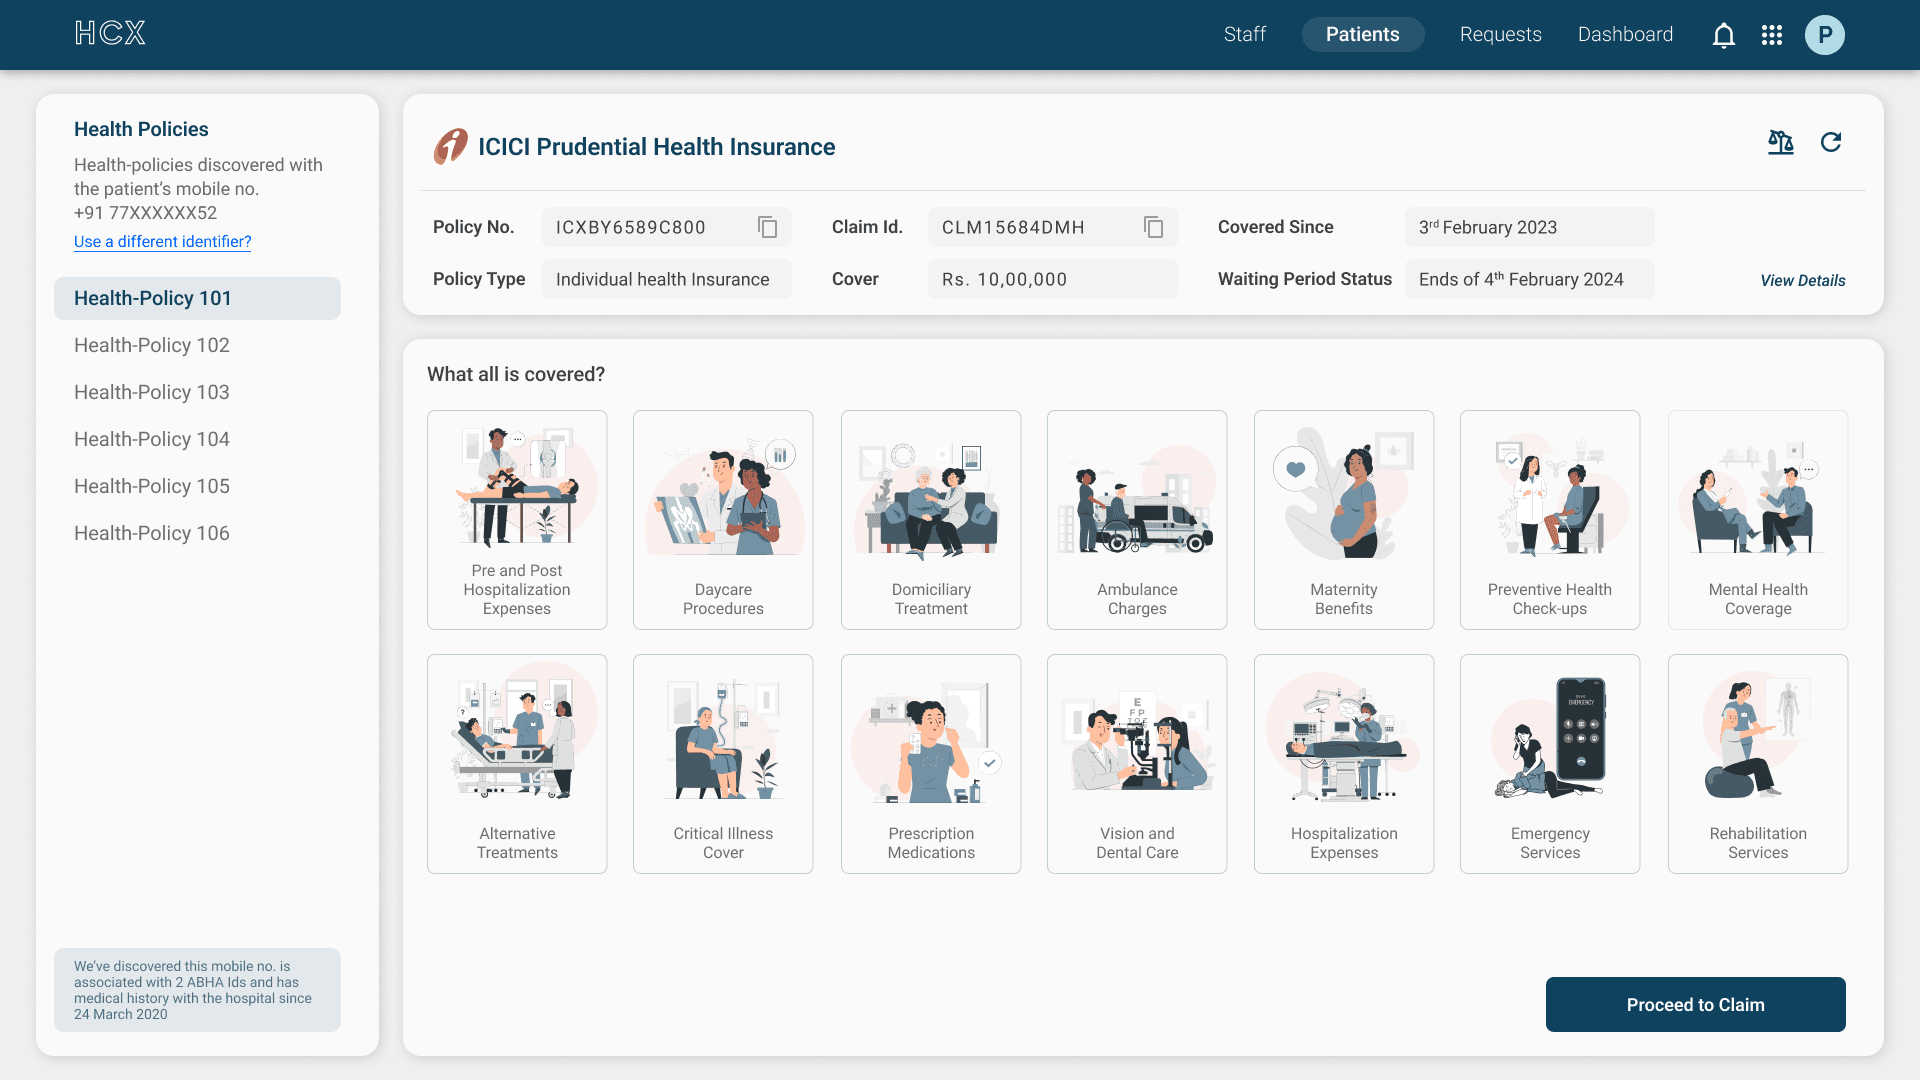Select Health-Policy 103 in sidebar
The image size is (1920, 1080).
point(152,392)
